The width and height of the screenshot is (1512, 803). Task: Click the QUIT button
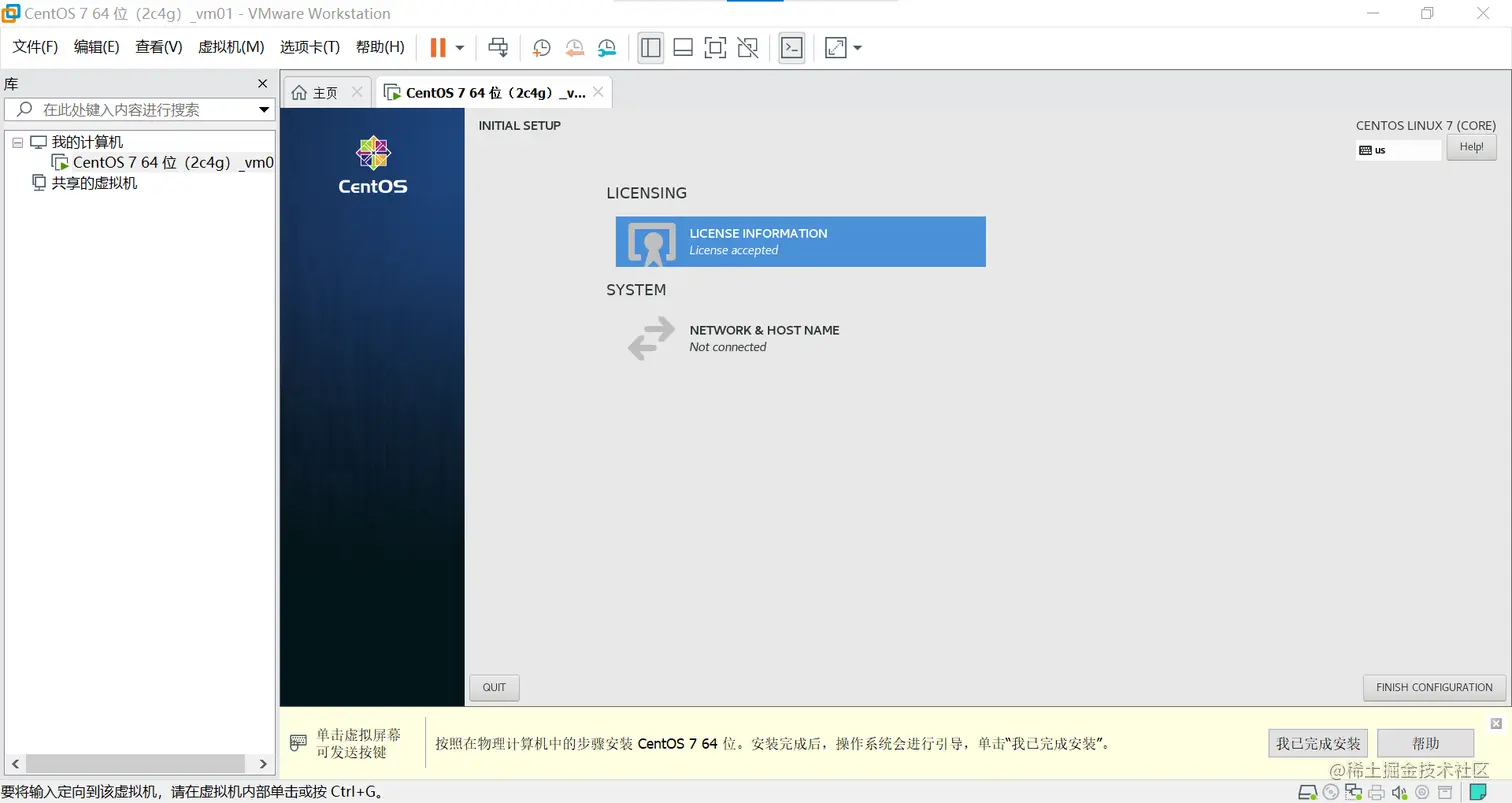click(494, 687)
